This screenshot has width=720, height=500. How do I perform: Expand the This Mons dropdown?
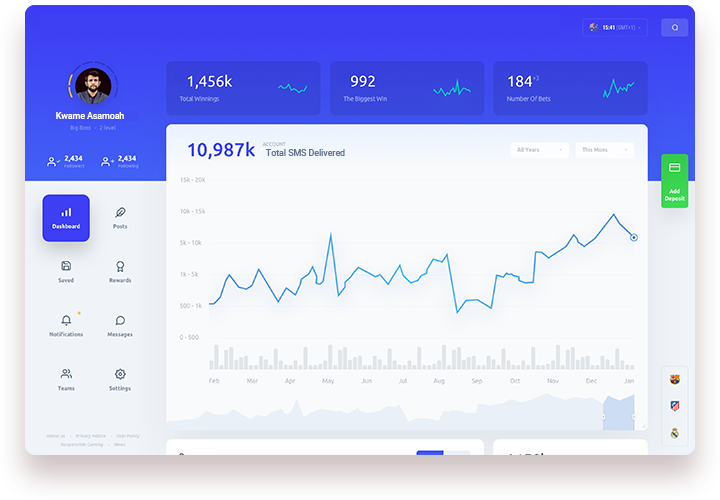point(604,150)
